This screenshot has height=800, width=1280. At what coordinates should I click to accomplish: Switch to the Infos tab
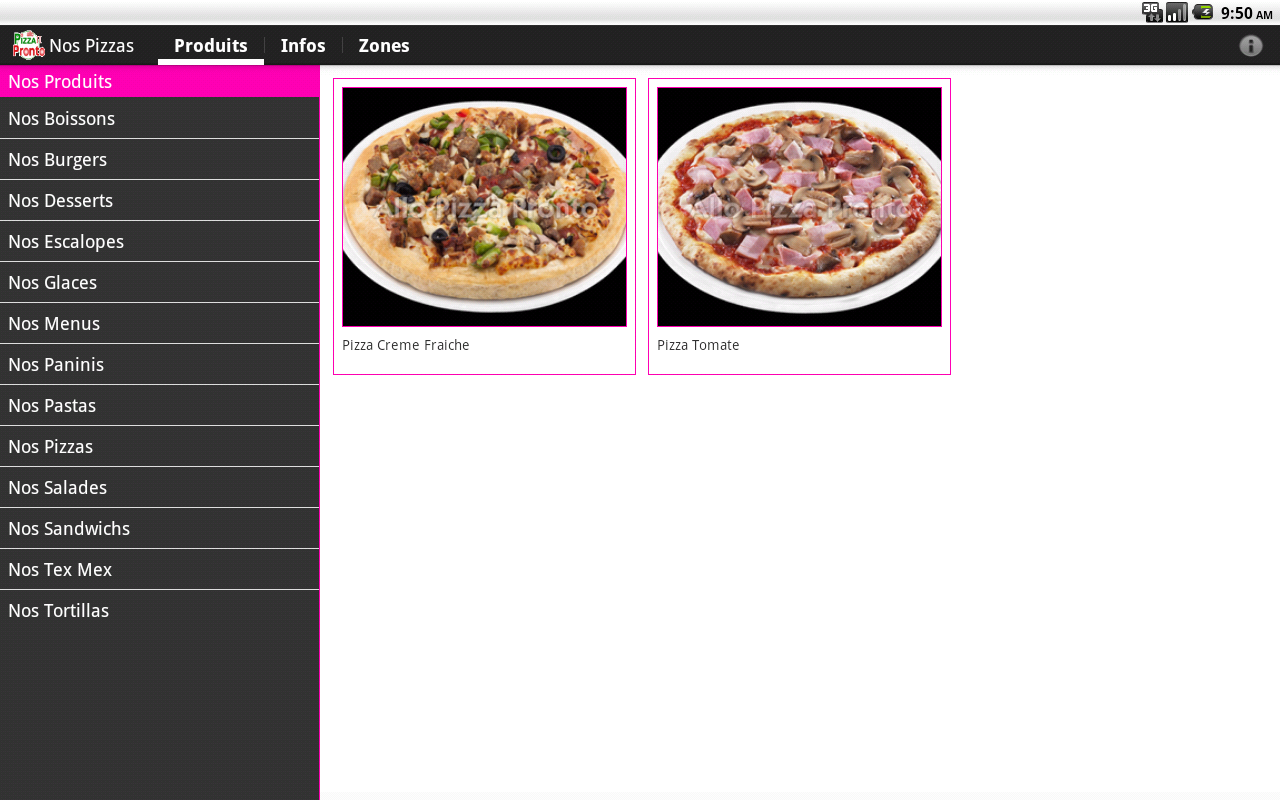click(303, 46)
